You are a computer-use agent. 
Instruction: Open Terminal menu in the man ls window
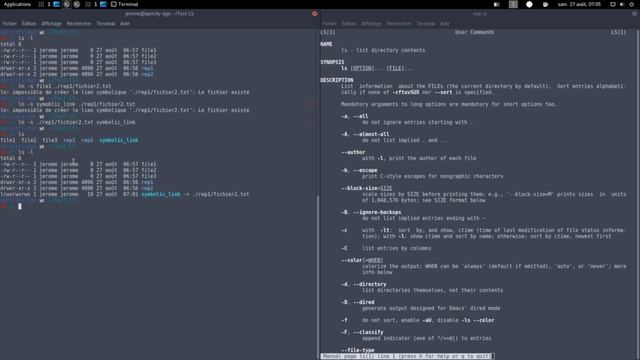pos(426,24)
